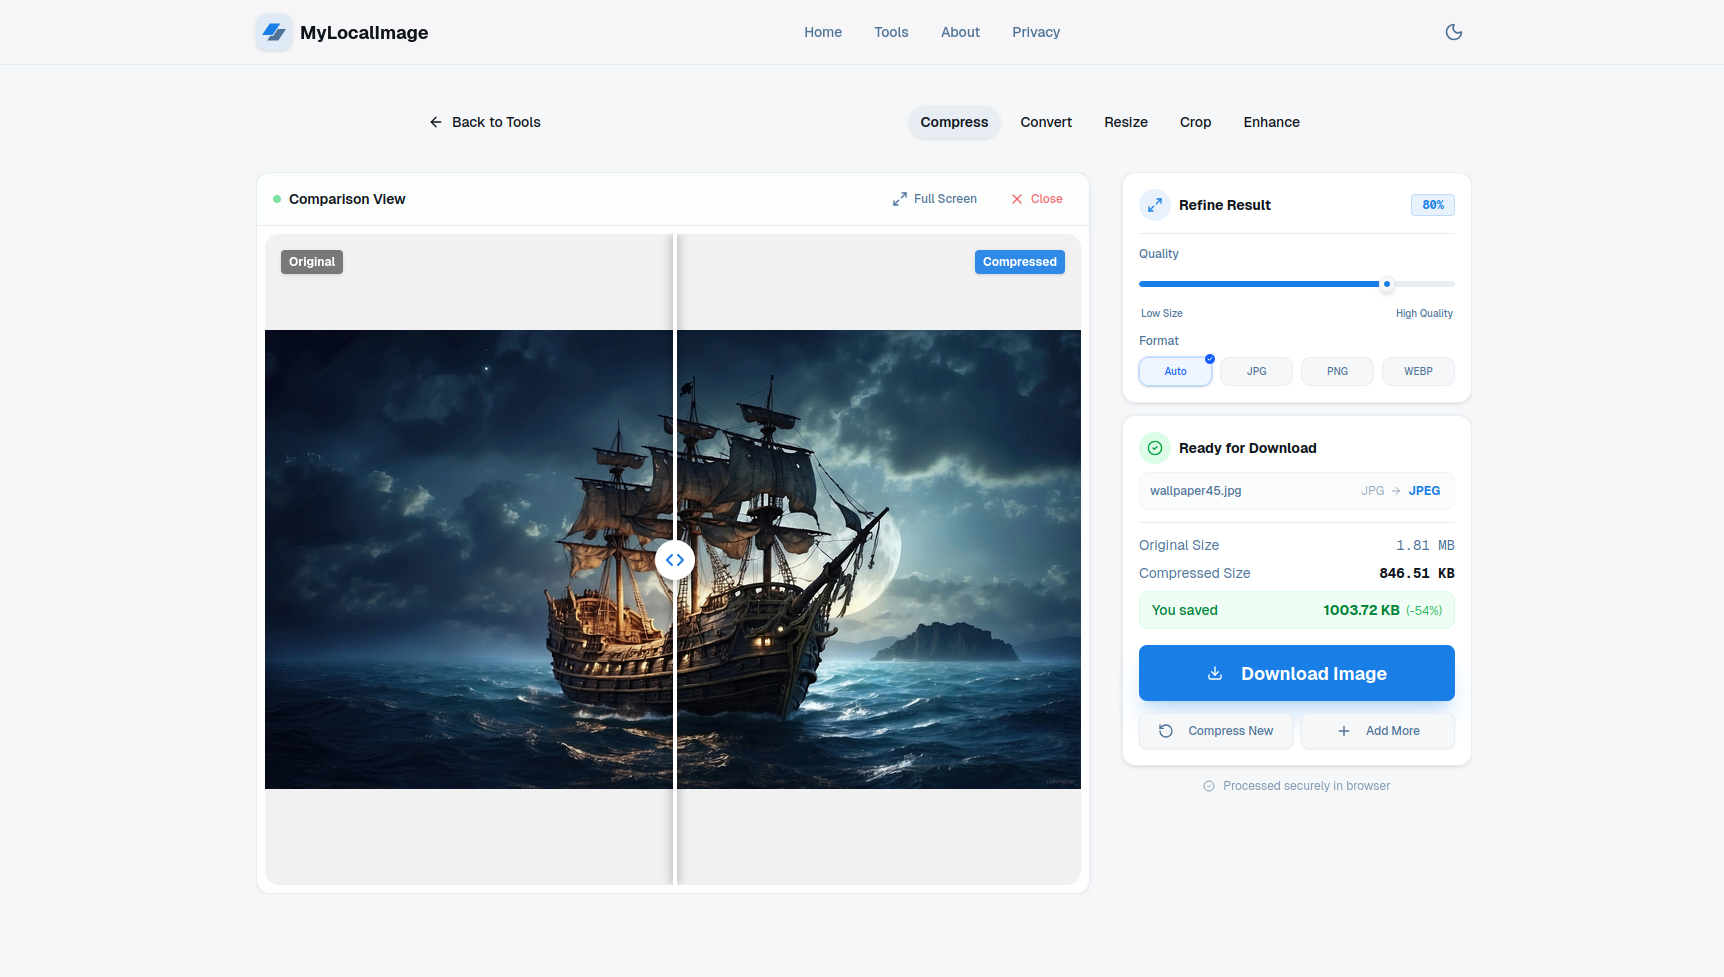This screenshot has height=977, width=1724.
Task: Select the JPG output format
Action: [1256, 371]
